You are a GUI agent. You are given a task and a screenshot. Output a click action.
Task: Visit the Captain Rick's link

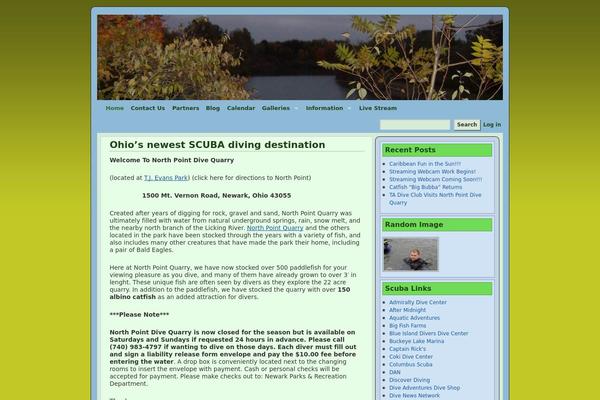point(407,349)
